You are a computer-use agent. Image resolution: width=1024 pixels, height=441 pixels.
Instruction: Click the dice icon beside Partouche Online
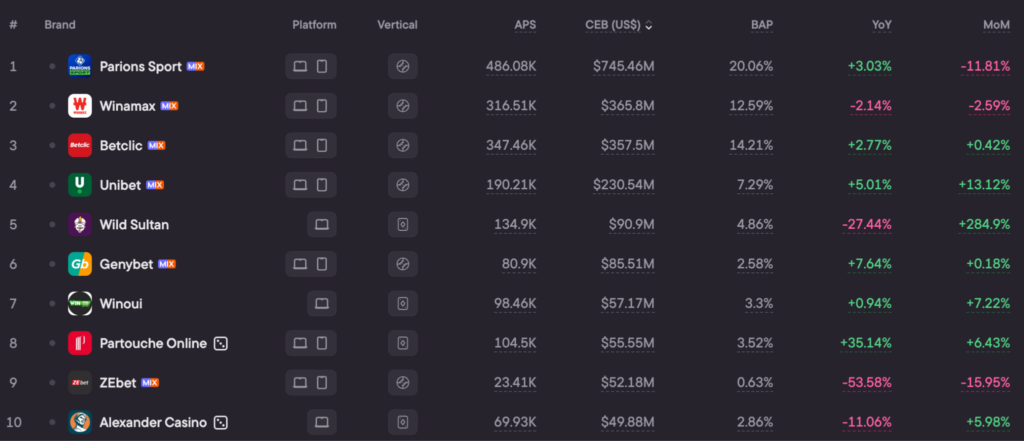[221, 343]
